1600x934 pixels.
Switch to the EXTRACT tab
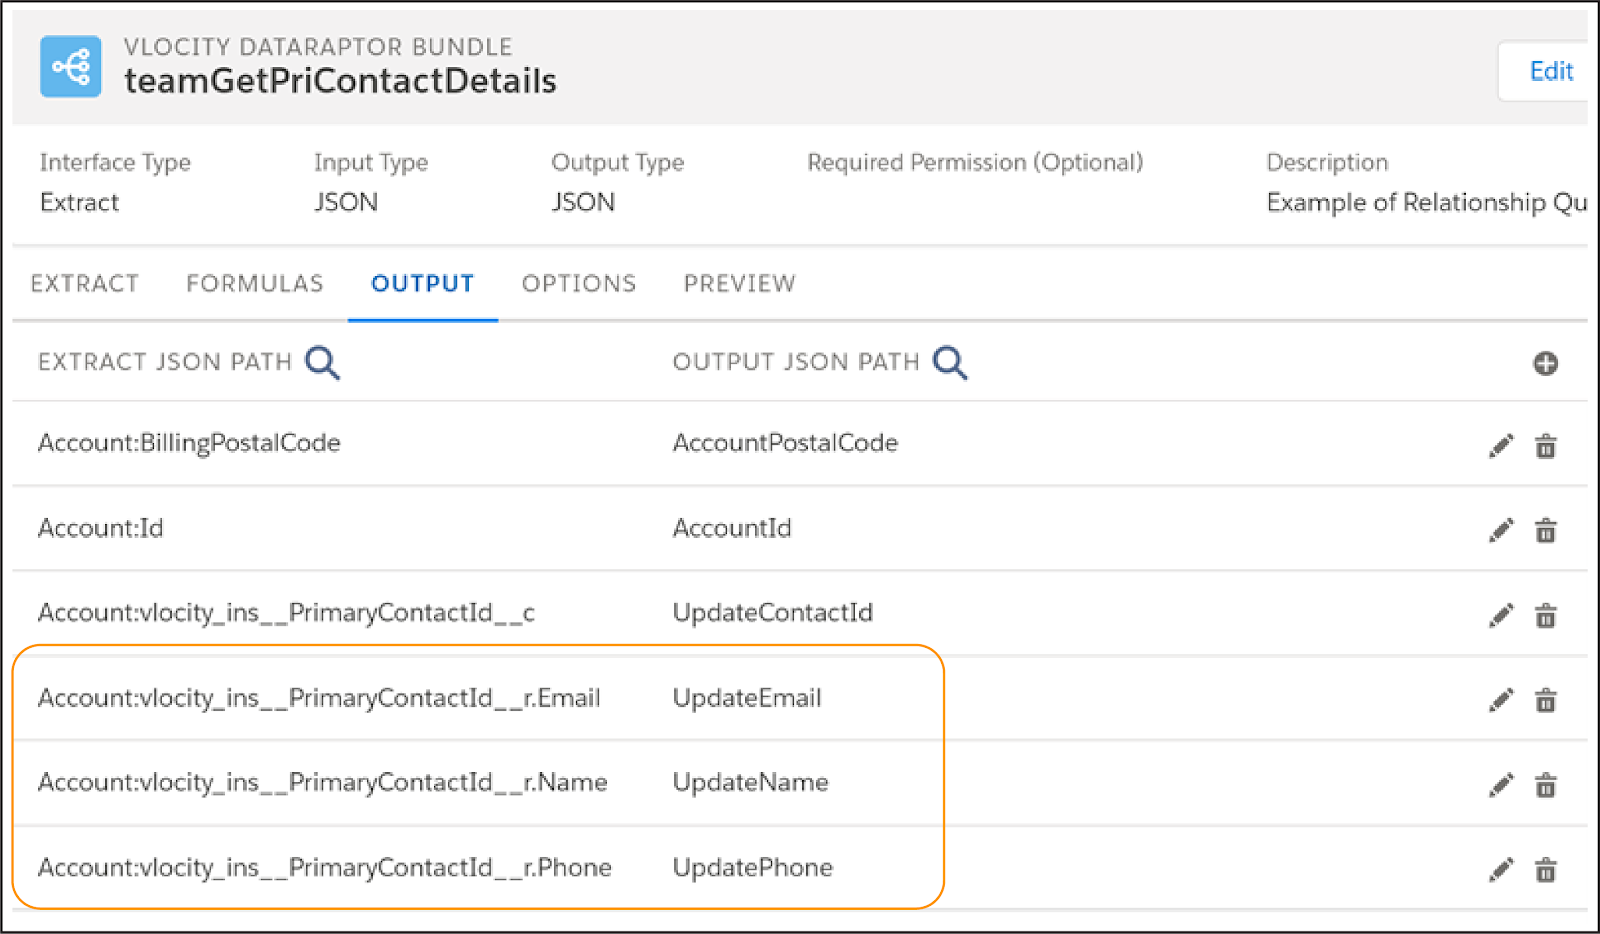(x=85, y=283)
